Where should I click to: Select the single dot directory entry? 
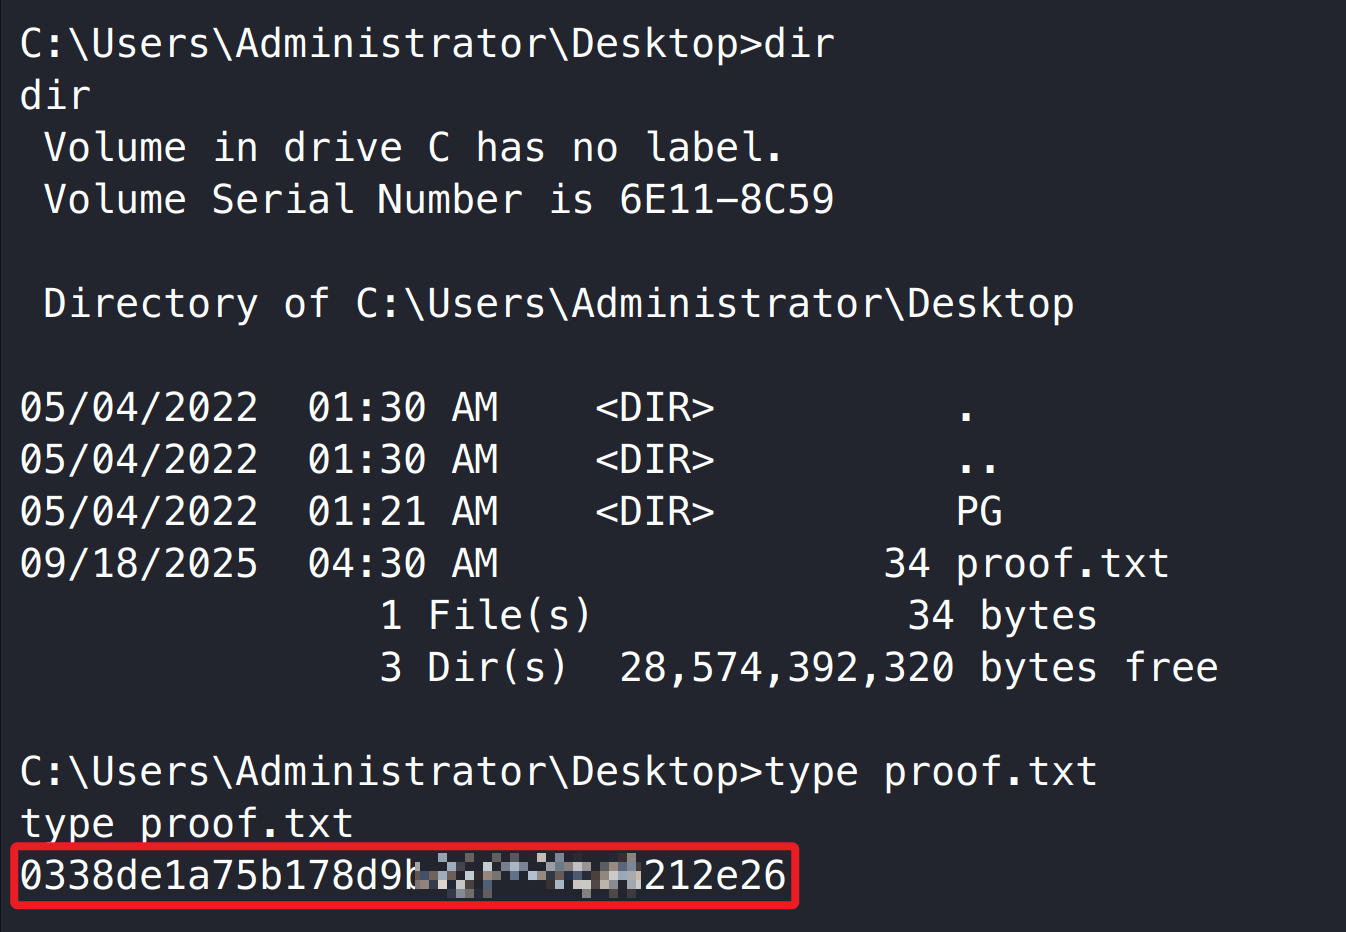click(x=965, y=410)
